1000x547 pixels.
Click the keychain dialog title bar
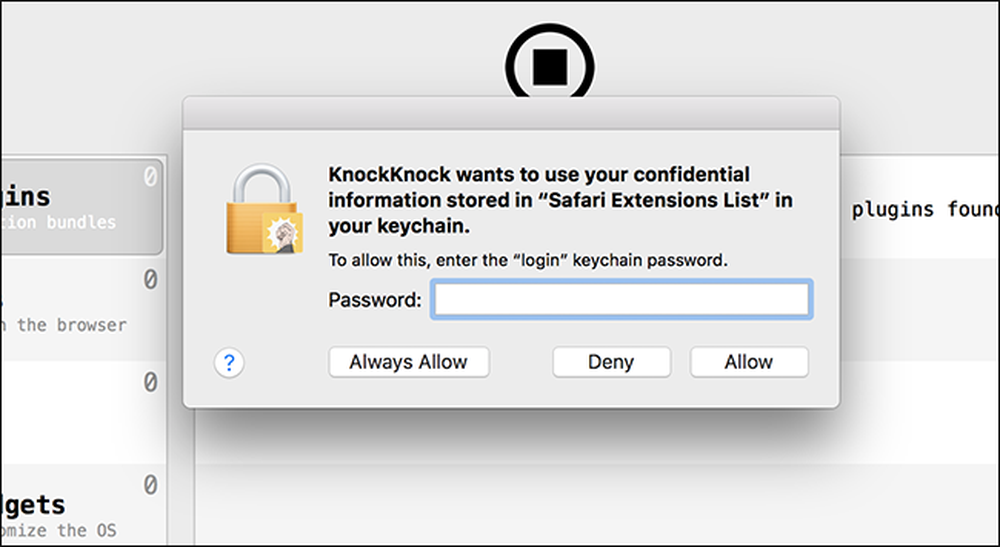[511, 113]
